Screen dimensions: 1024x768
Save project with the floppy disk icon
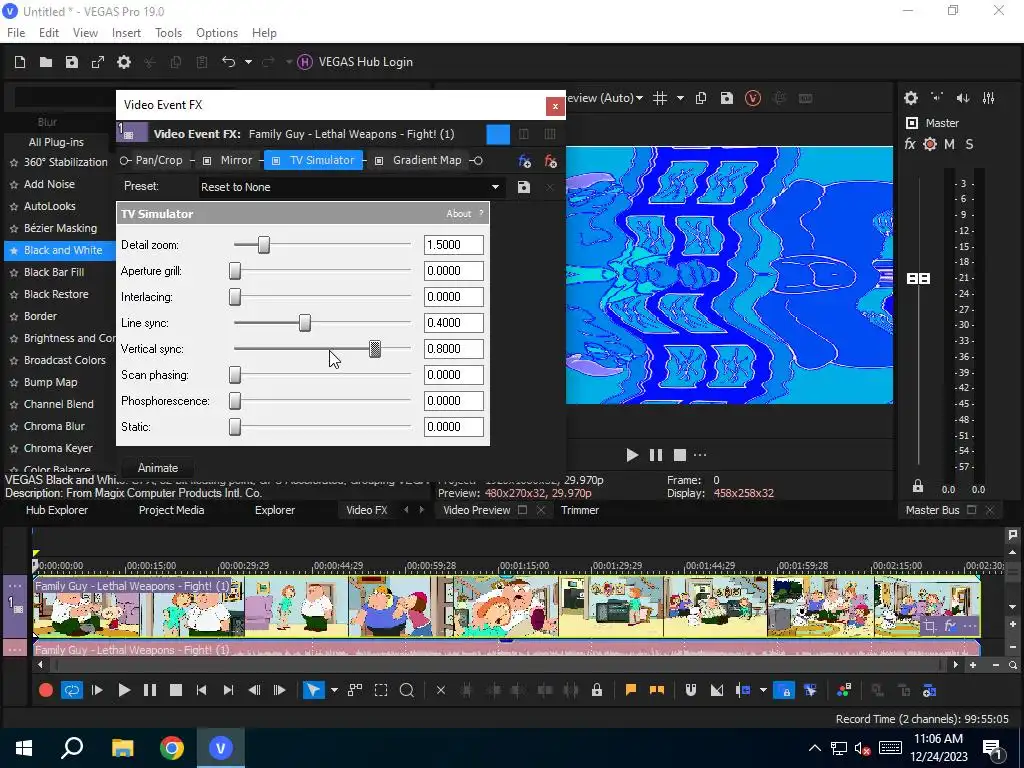pyautogui.click(x=72, y=62)
